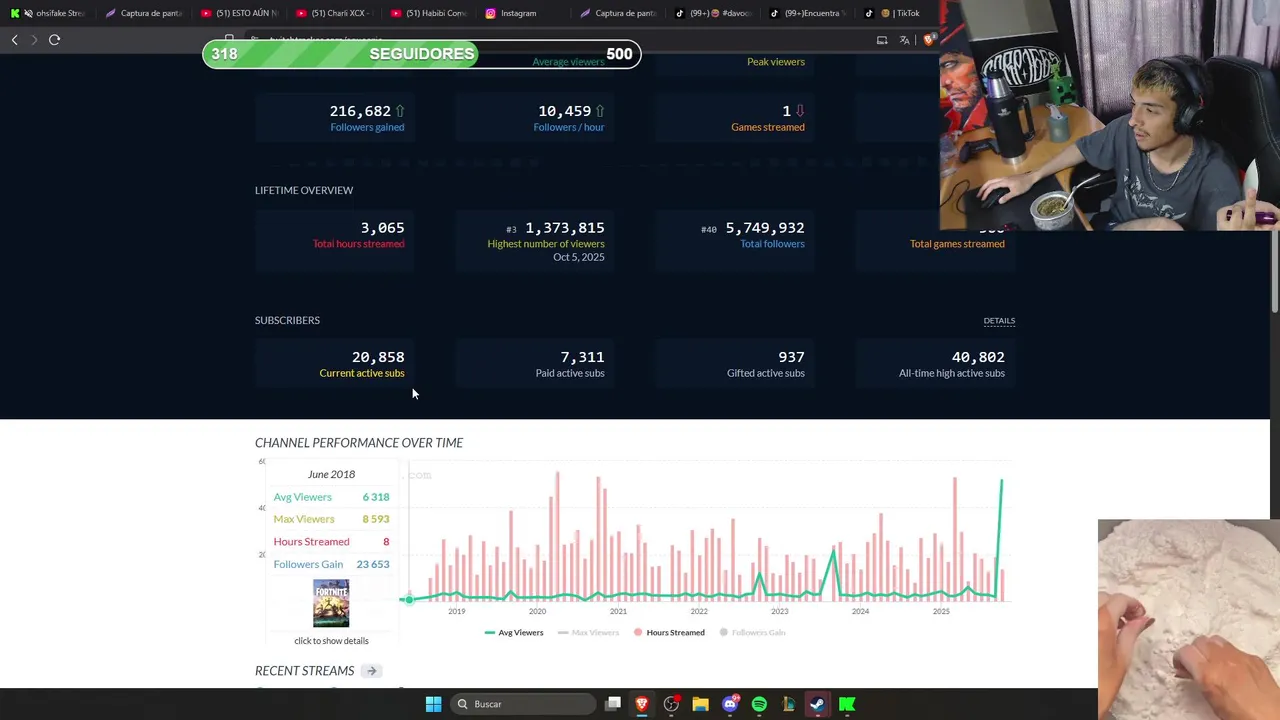Open Task View on the taskbar

(x=613, y=704)
